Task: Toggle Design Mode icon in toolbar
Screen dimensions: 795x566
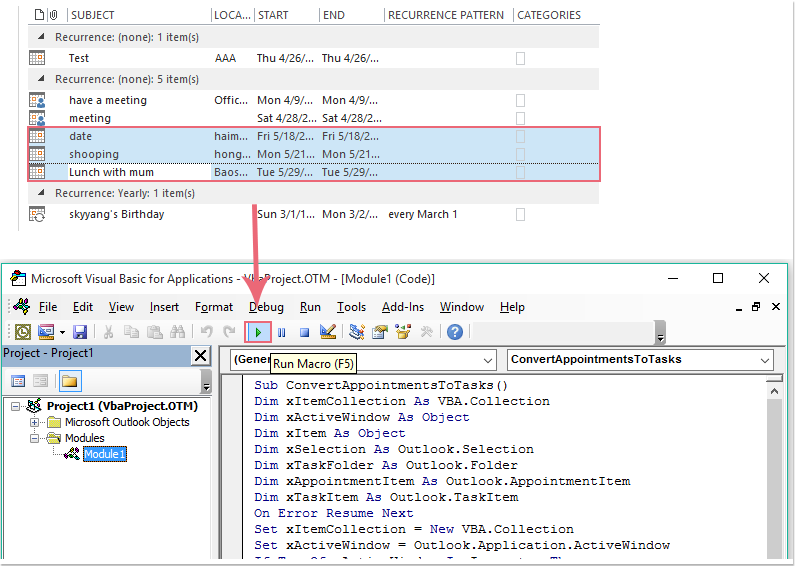Action: click(328, 332)
